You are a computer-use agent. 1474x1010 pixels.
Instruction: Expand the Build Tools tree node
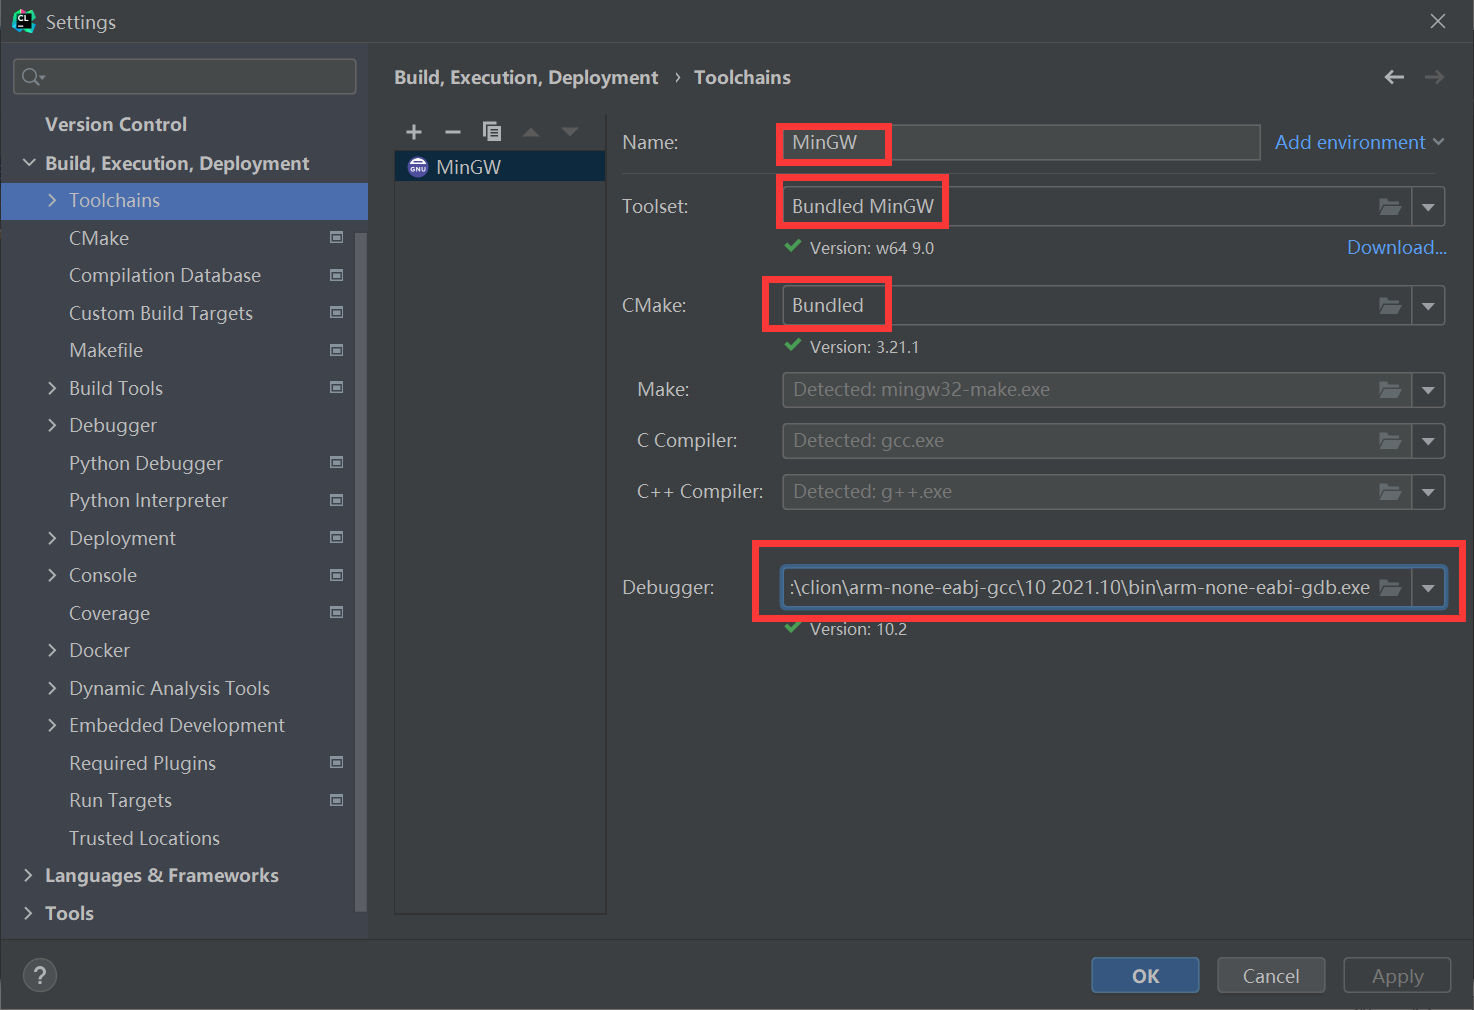[52, 388]
